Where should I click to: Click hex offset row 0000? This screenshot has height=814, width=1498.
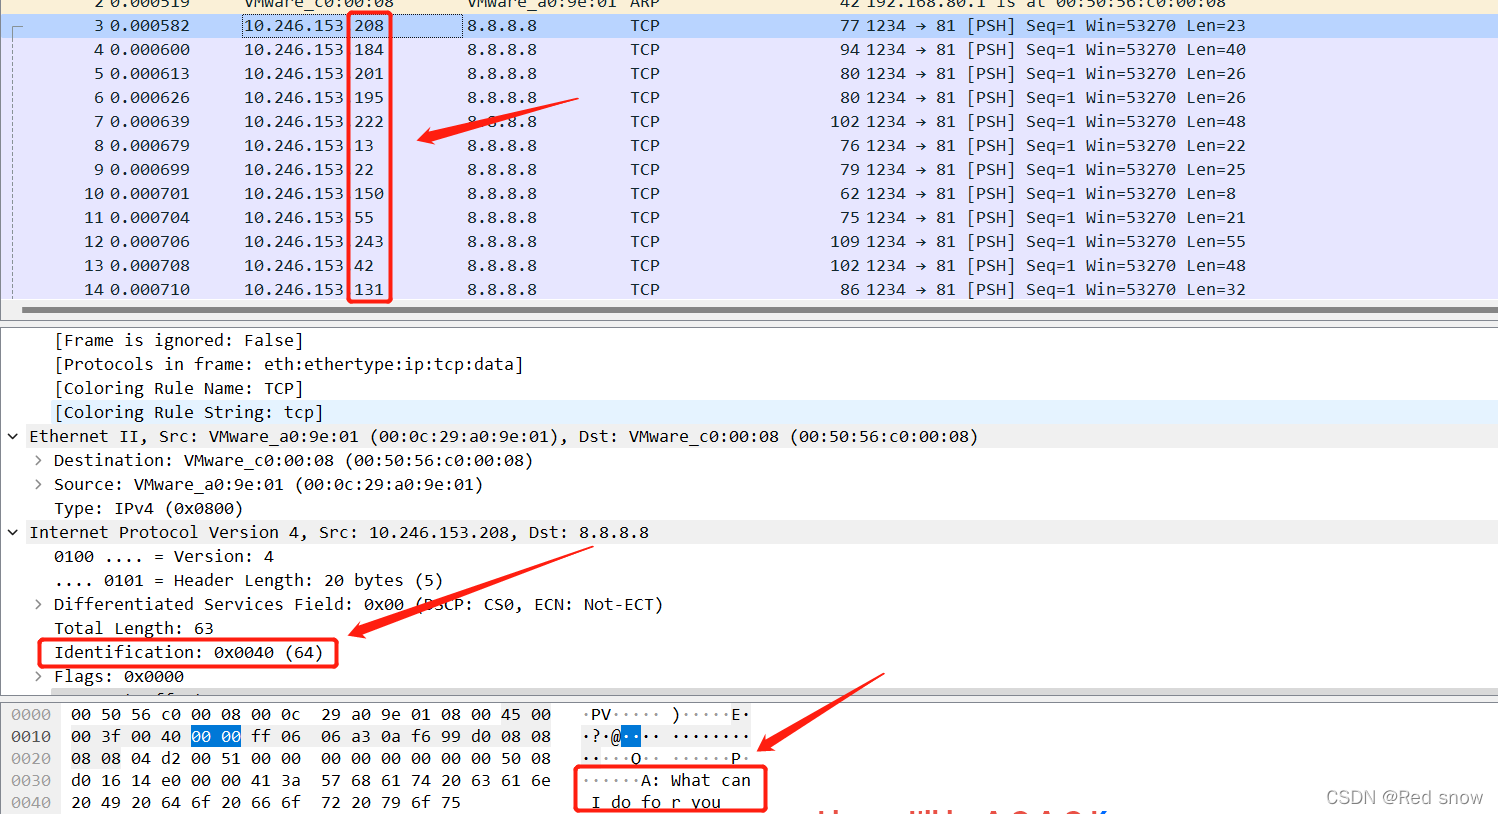(31, 715)
